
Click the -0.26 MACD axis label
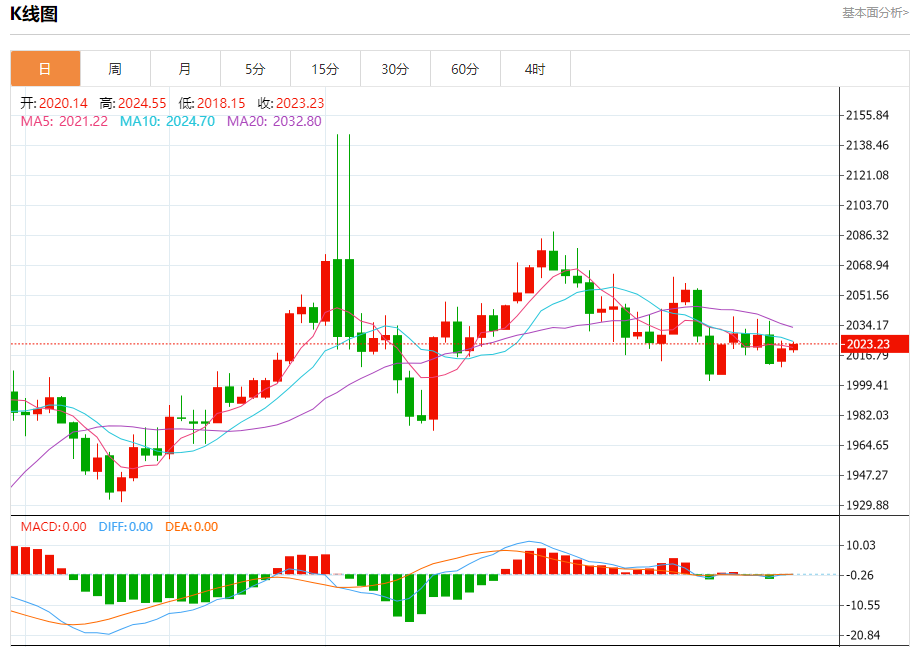(860, 575)
